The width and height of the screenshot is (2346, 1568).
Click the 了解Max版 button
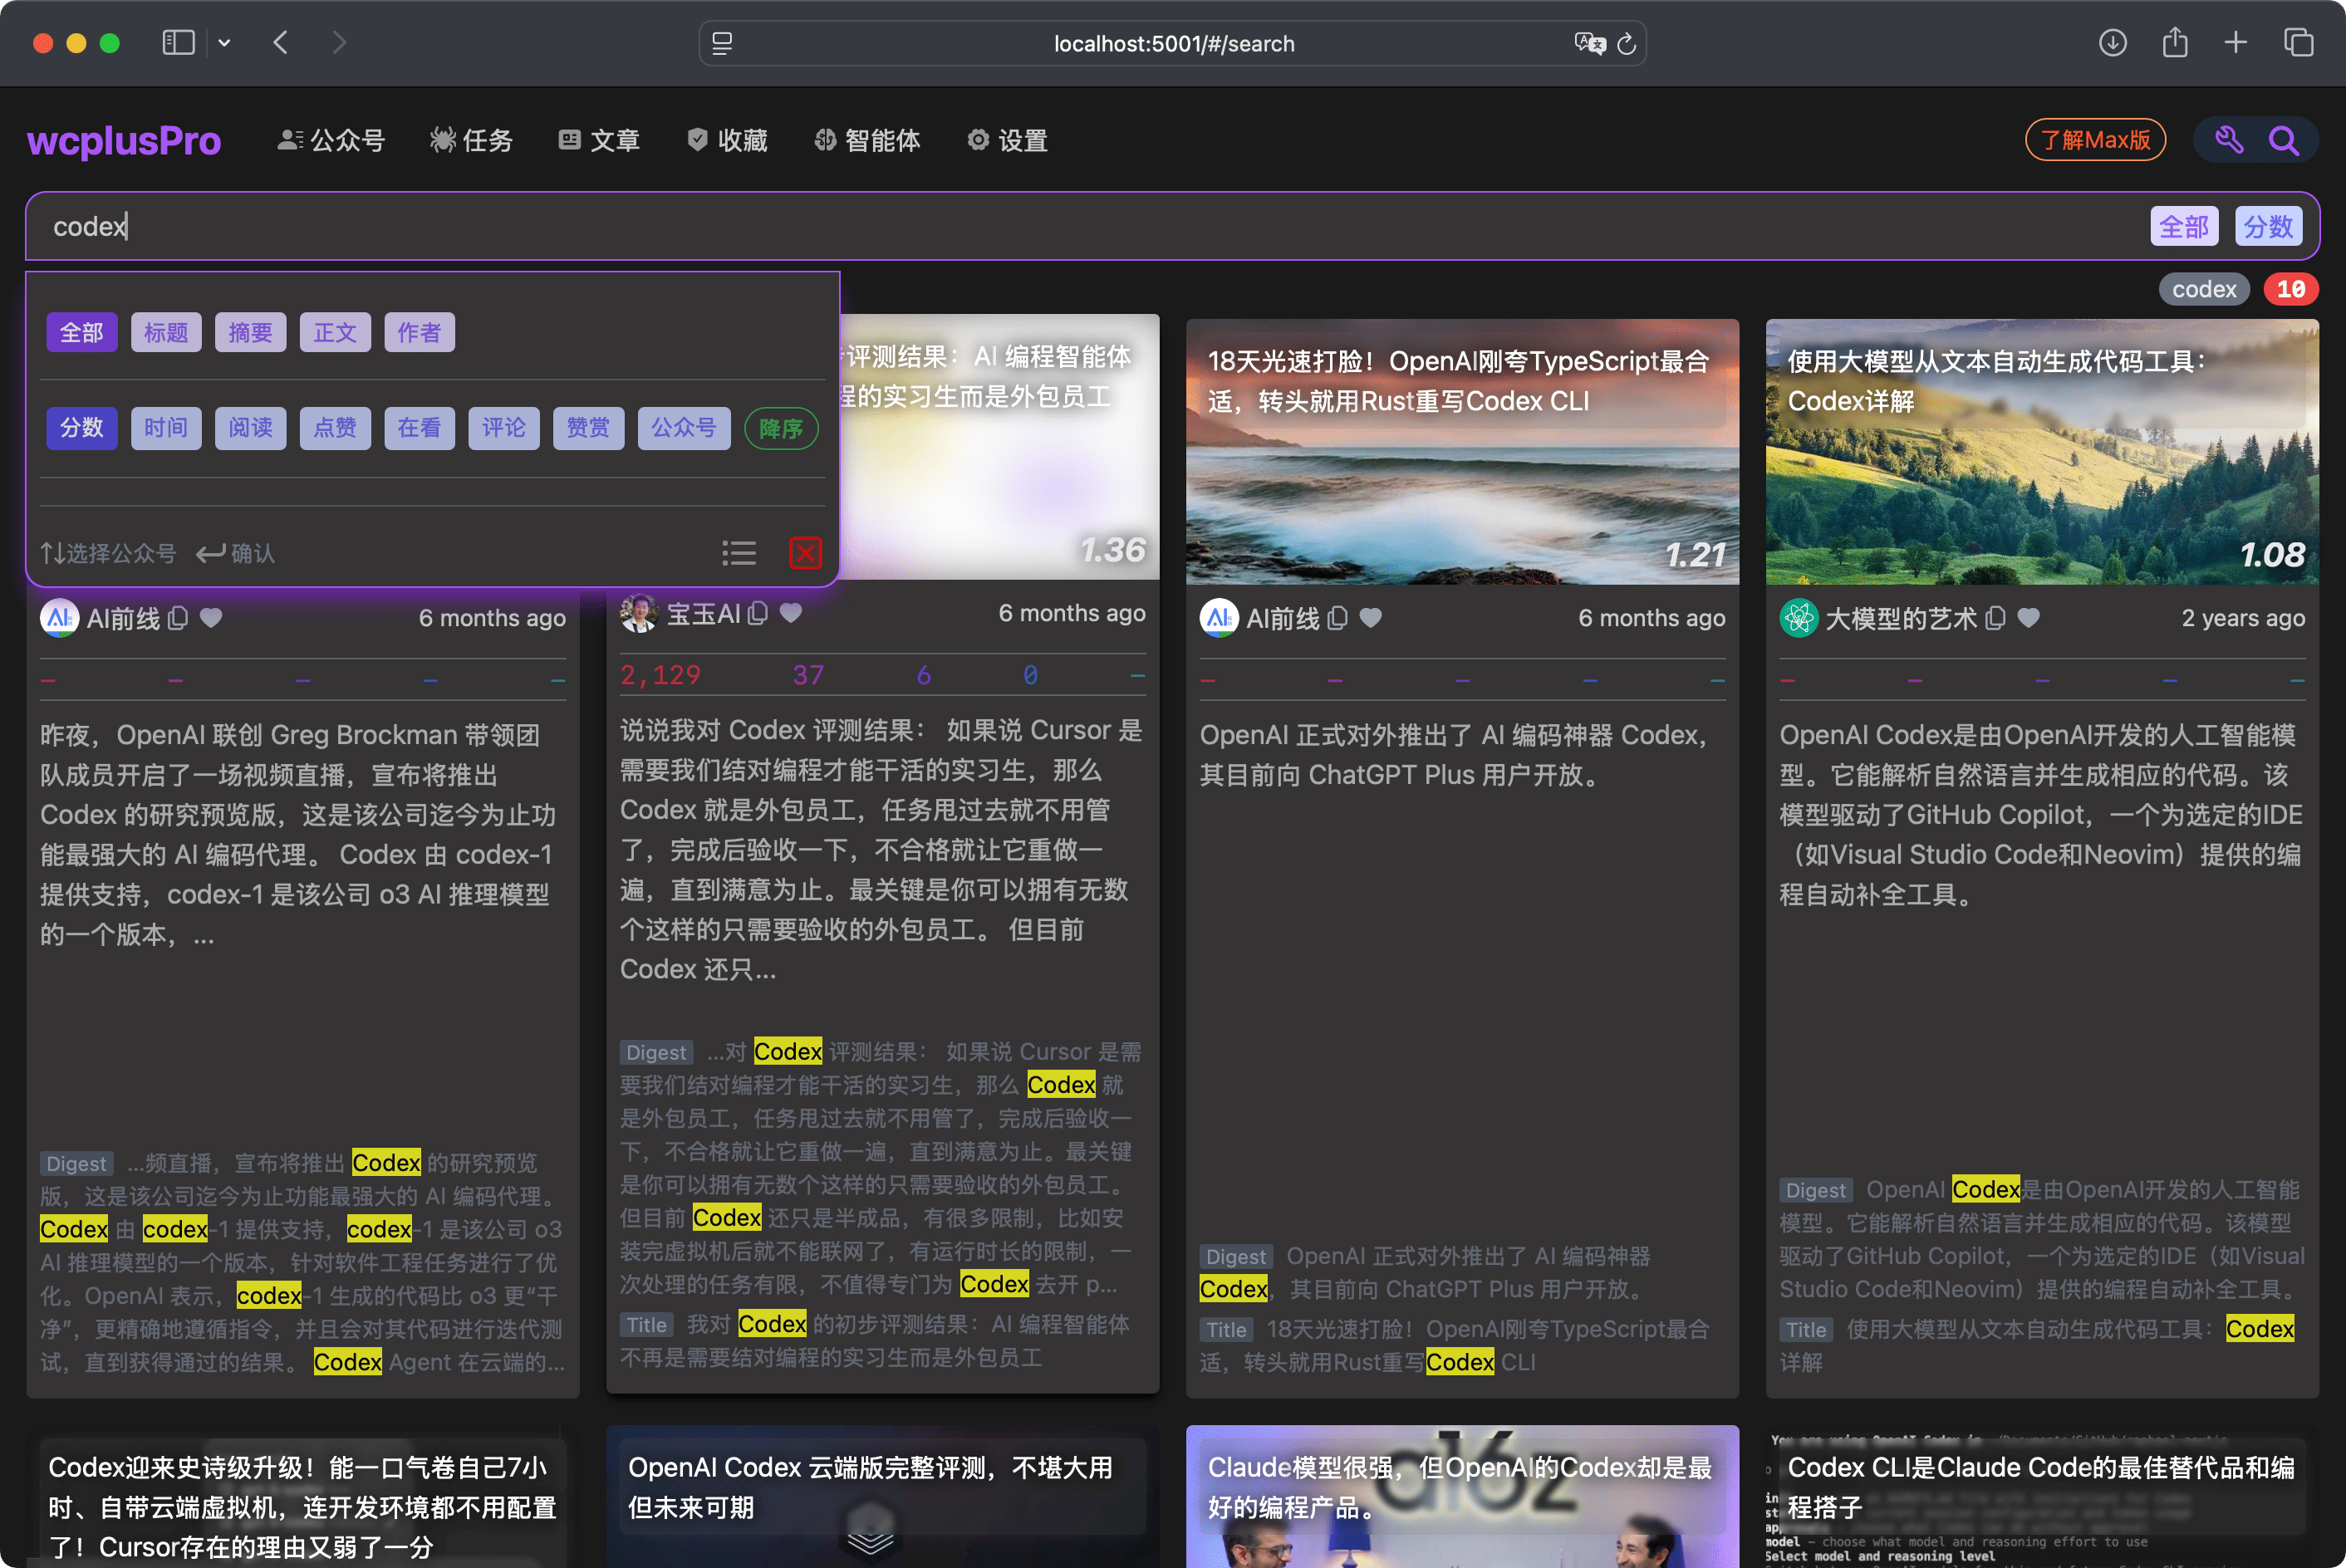coord(2095,140)
